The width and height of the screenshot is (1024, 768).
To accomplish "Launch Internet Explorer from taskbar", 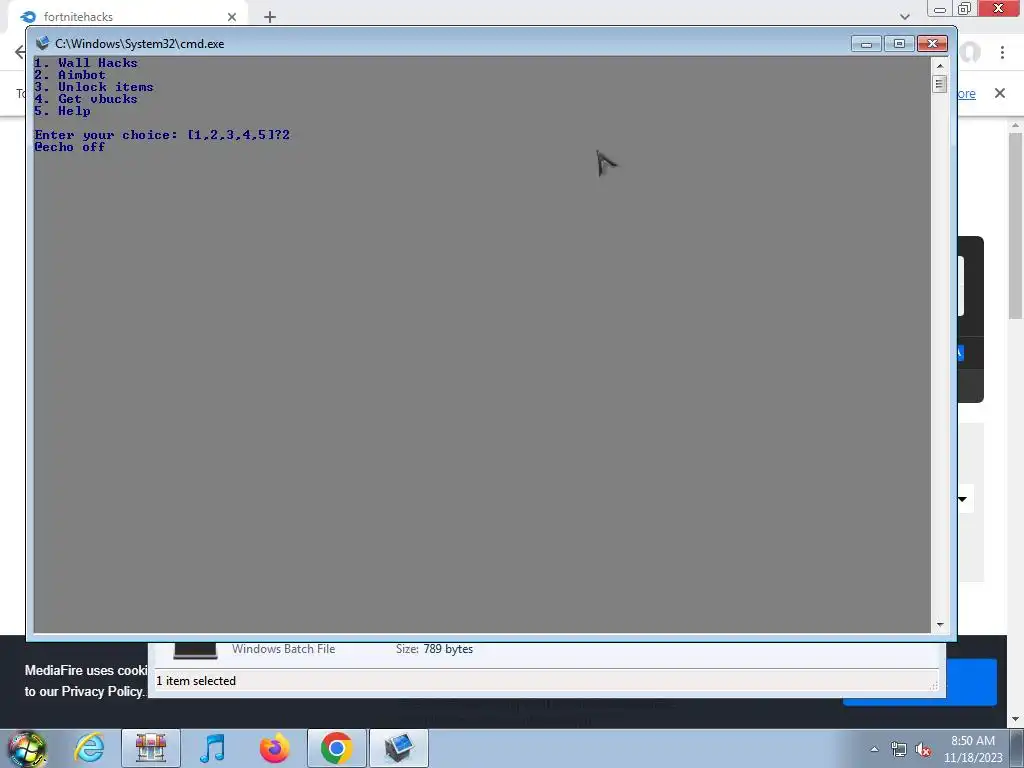I will 89,748.
